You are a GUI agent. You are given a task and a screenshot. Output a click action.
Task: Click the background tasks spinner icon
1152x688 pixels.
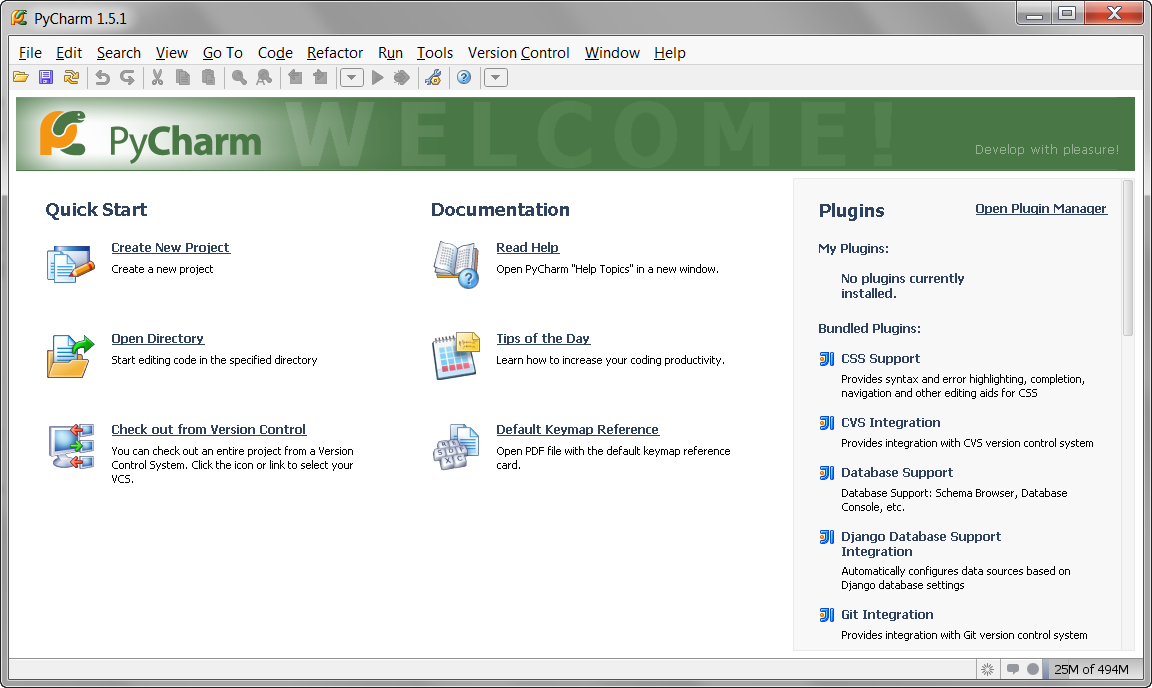pos(987,670)
